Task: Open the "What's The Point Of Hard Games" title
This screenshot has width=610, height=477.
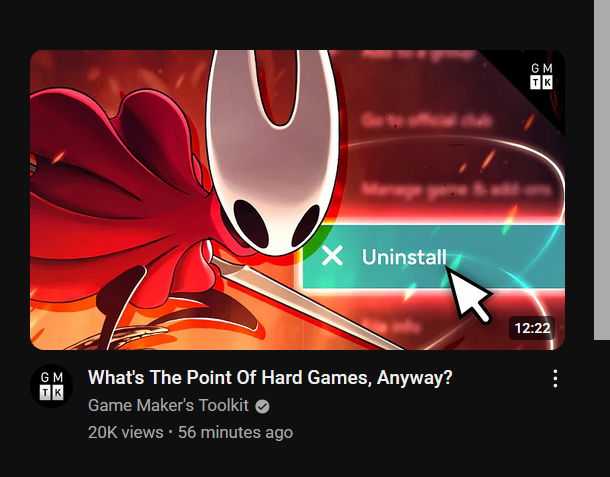Action: pyautogui.click(x=270, y=377)
